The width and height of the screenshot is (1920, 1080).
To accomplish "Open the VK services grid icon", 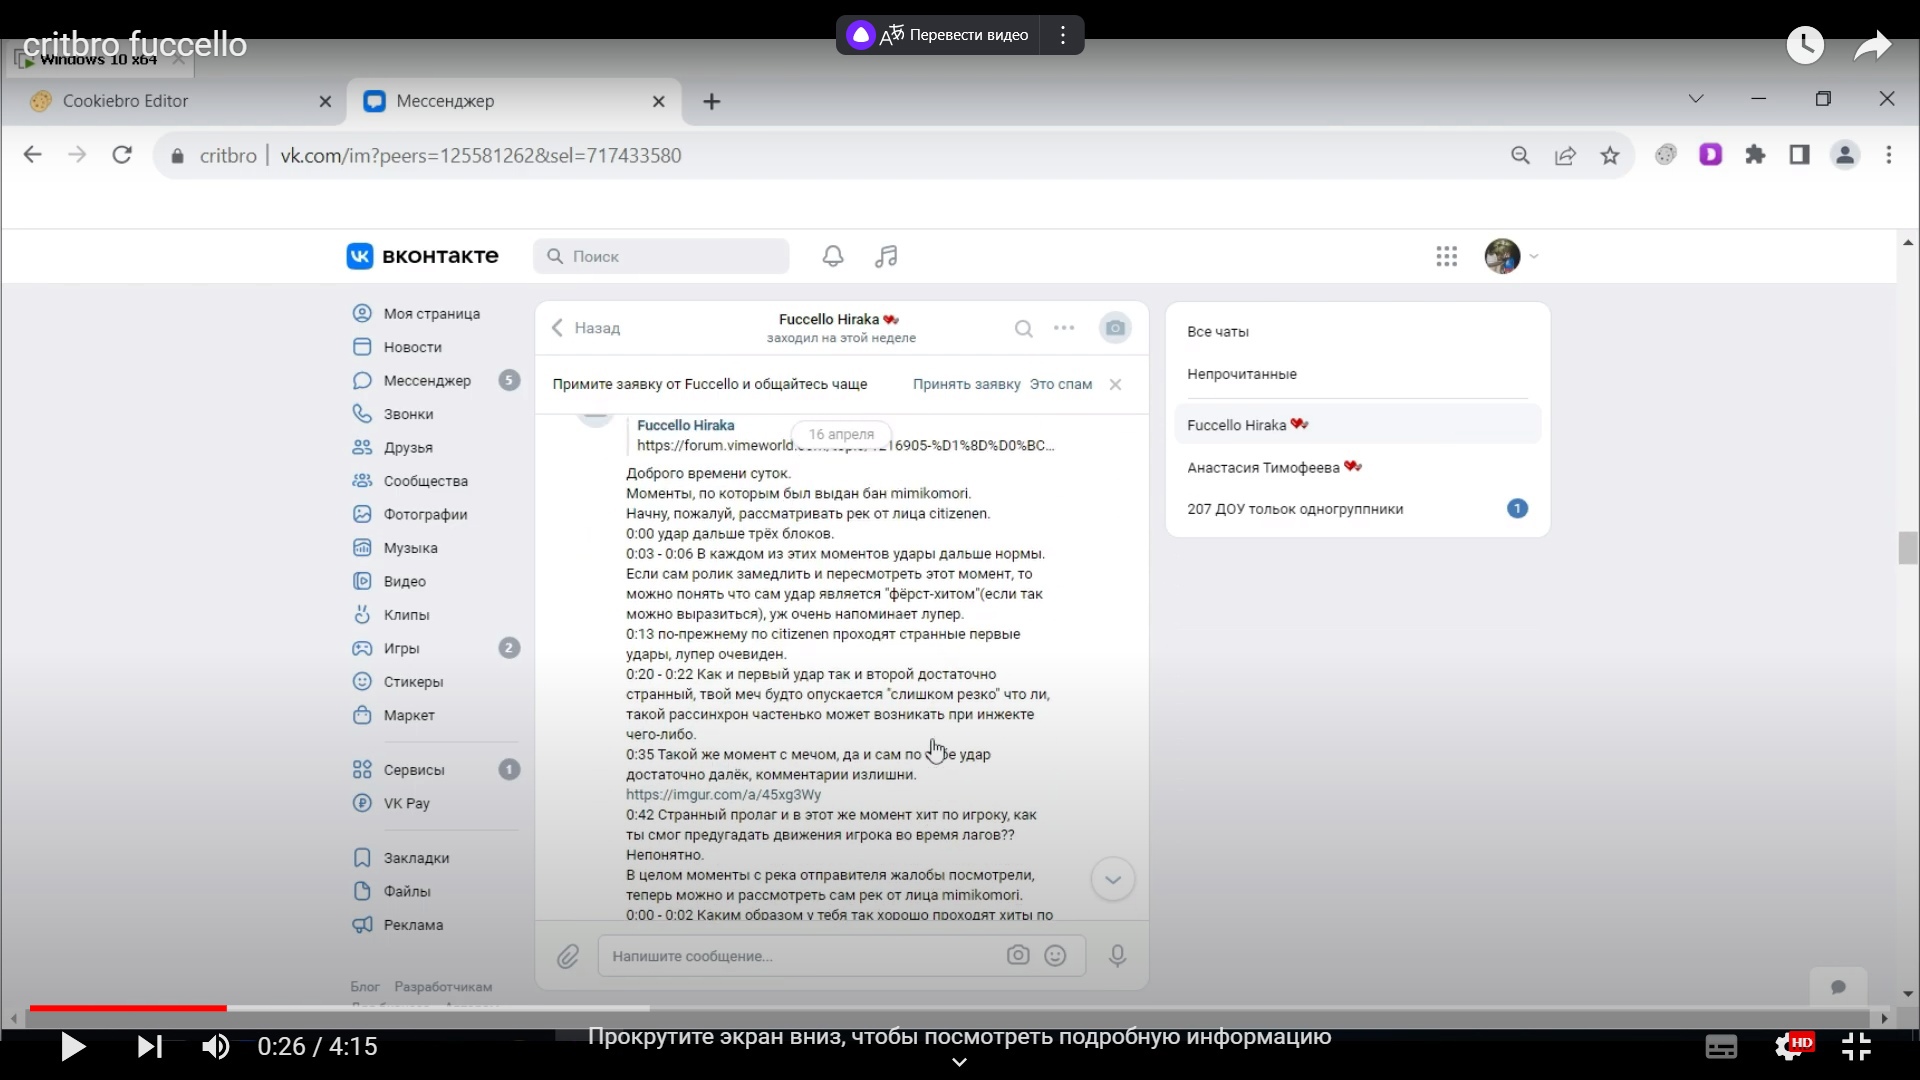I will pos(1446,256).
